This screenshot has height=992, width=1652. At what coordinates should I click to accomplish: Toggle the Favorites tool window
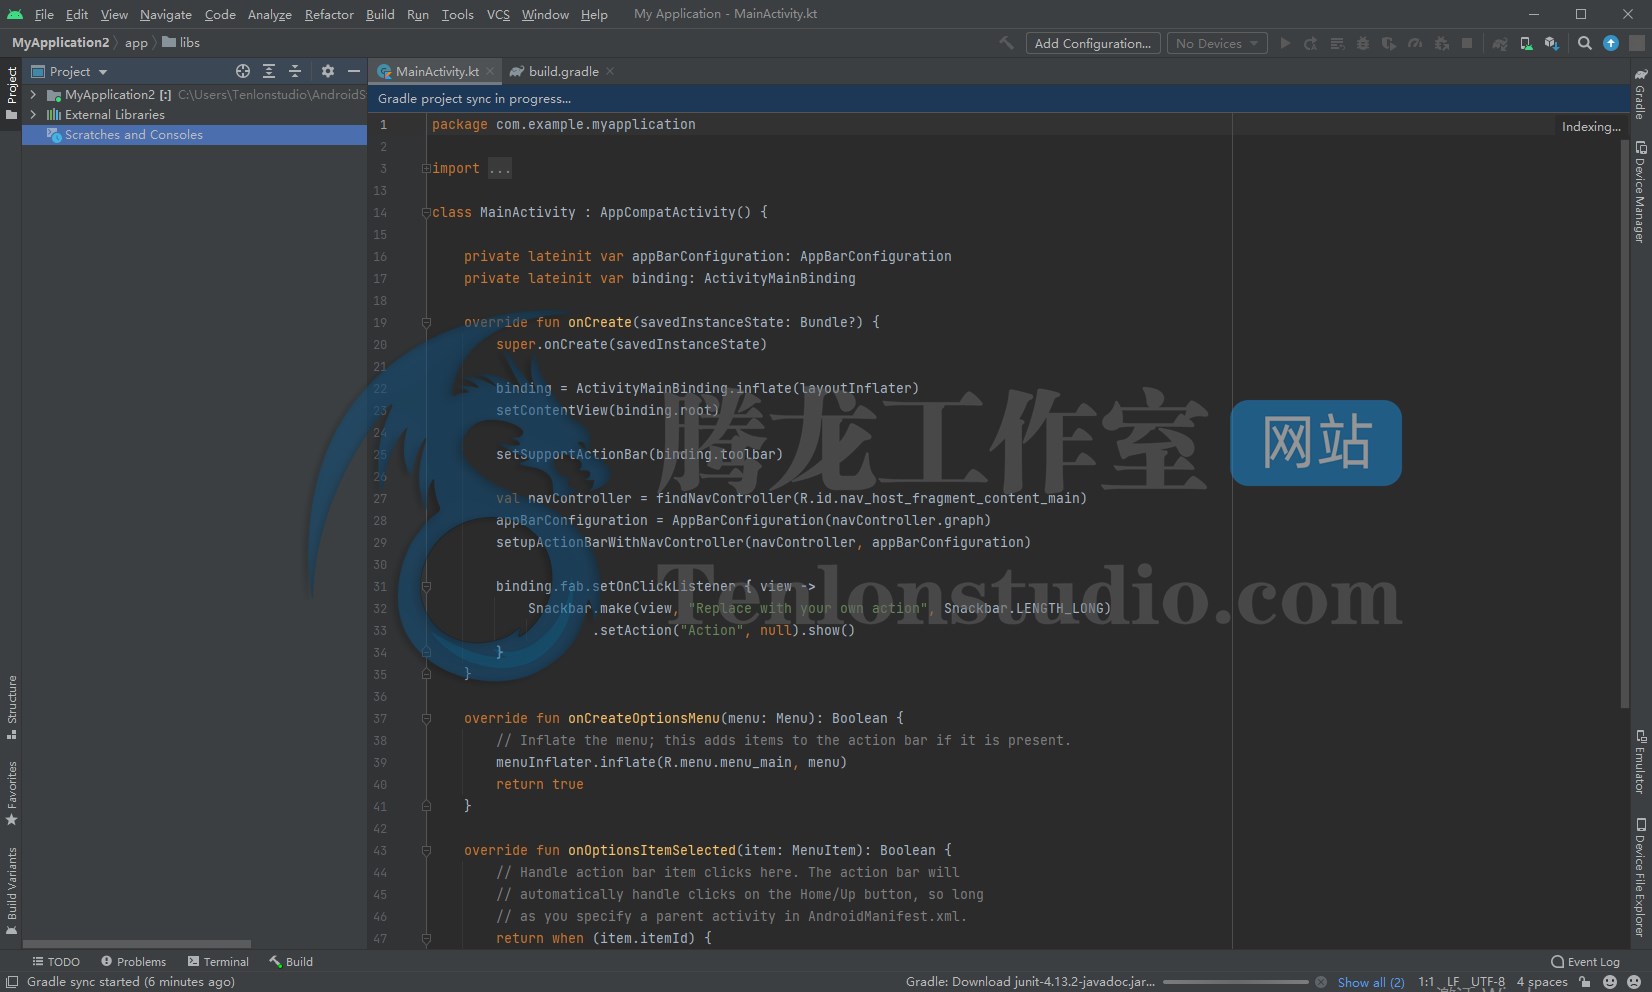pos(11,793)
